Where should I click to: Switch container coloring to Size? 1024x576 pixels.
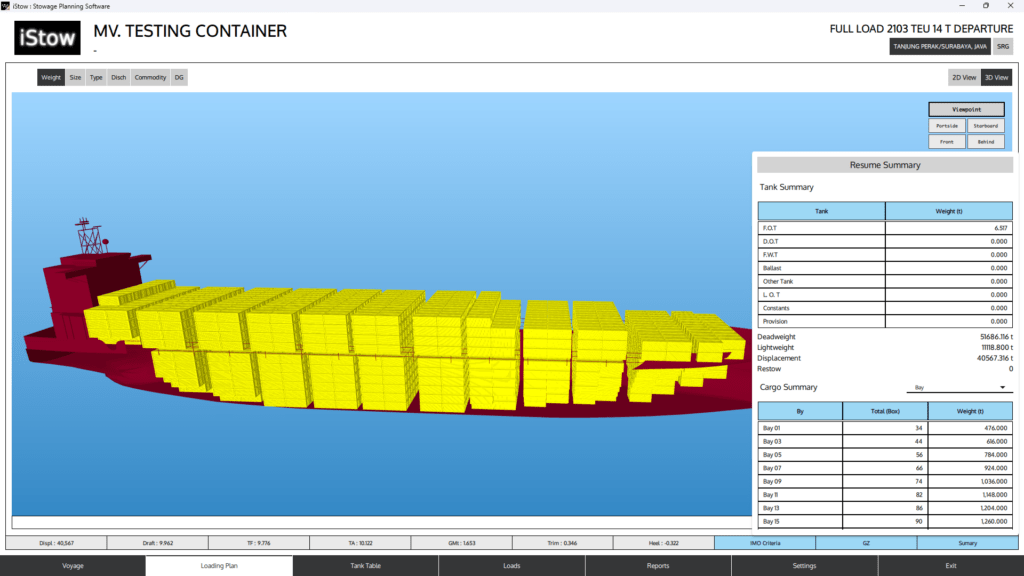(x=76, y=77)
